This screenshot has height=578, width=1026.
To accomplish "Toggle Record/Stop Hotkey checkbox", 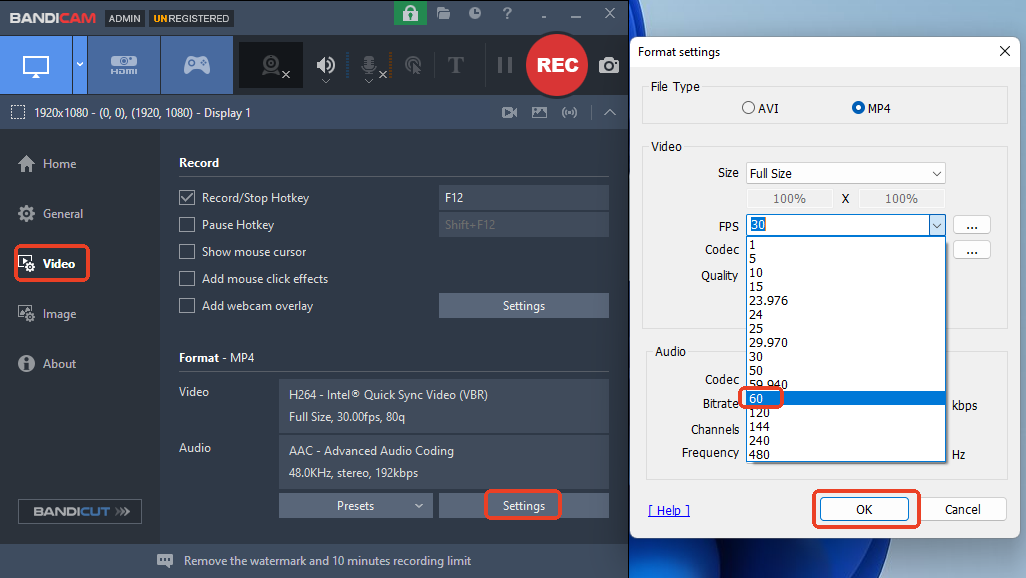I will [187, 198].
